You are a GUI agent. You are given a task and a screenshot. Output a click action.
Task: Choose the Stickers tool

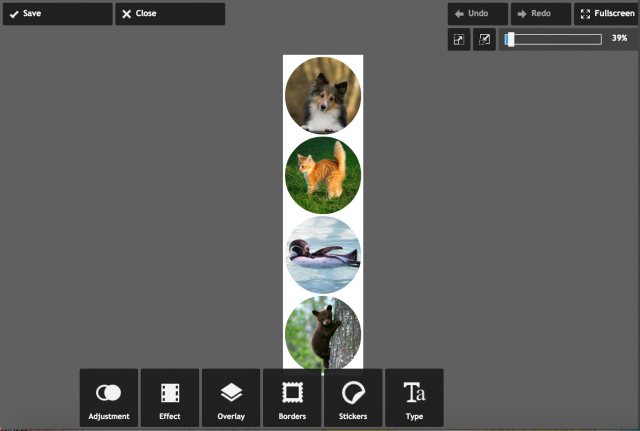353,398
